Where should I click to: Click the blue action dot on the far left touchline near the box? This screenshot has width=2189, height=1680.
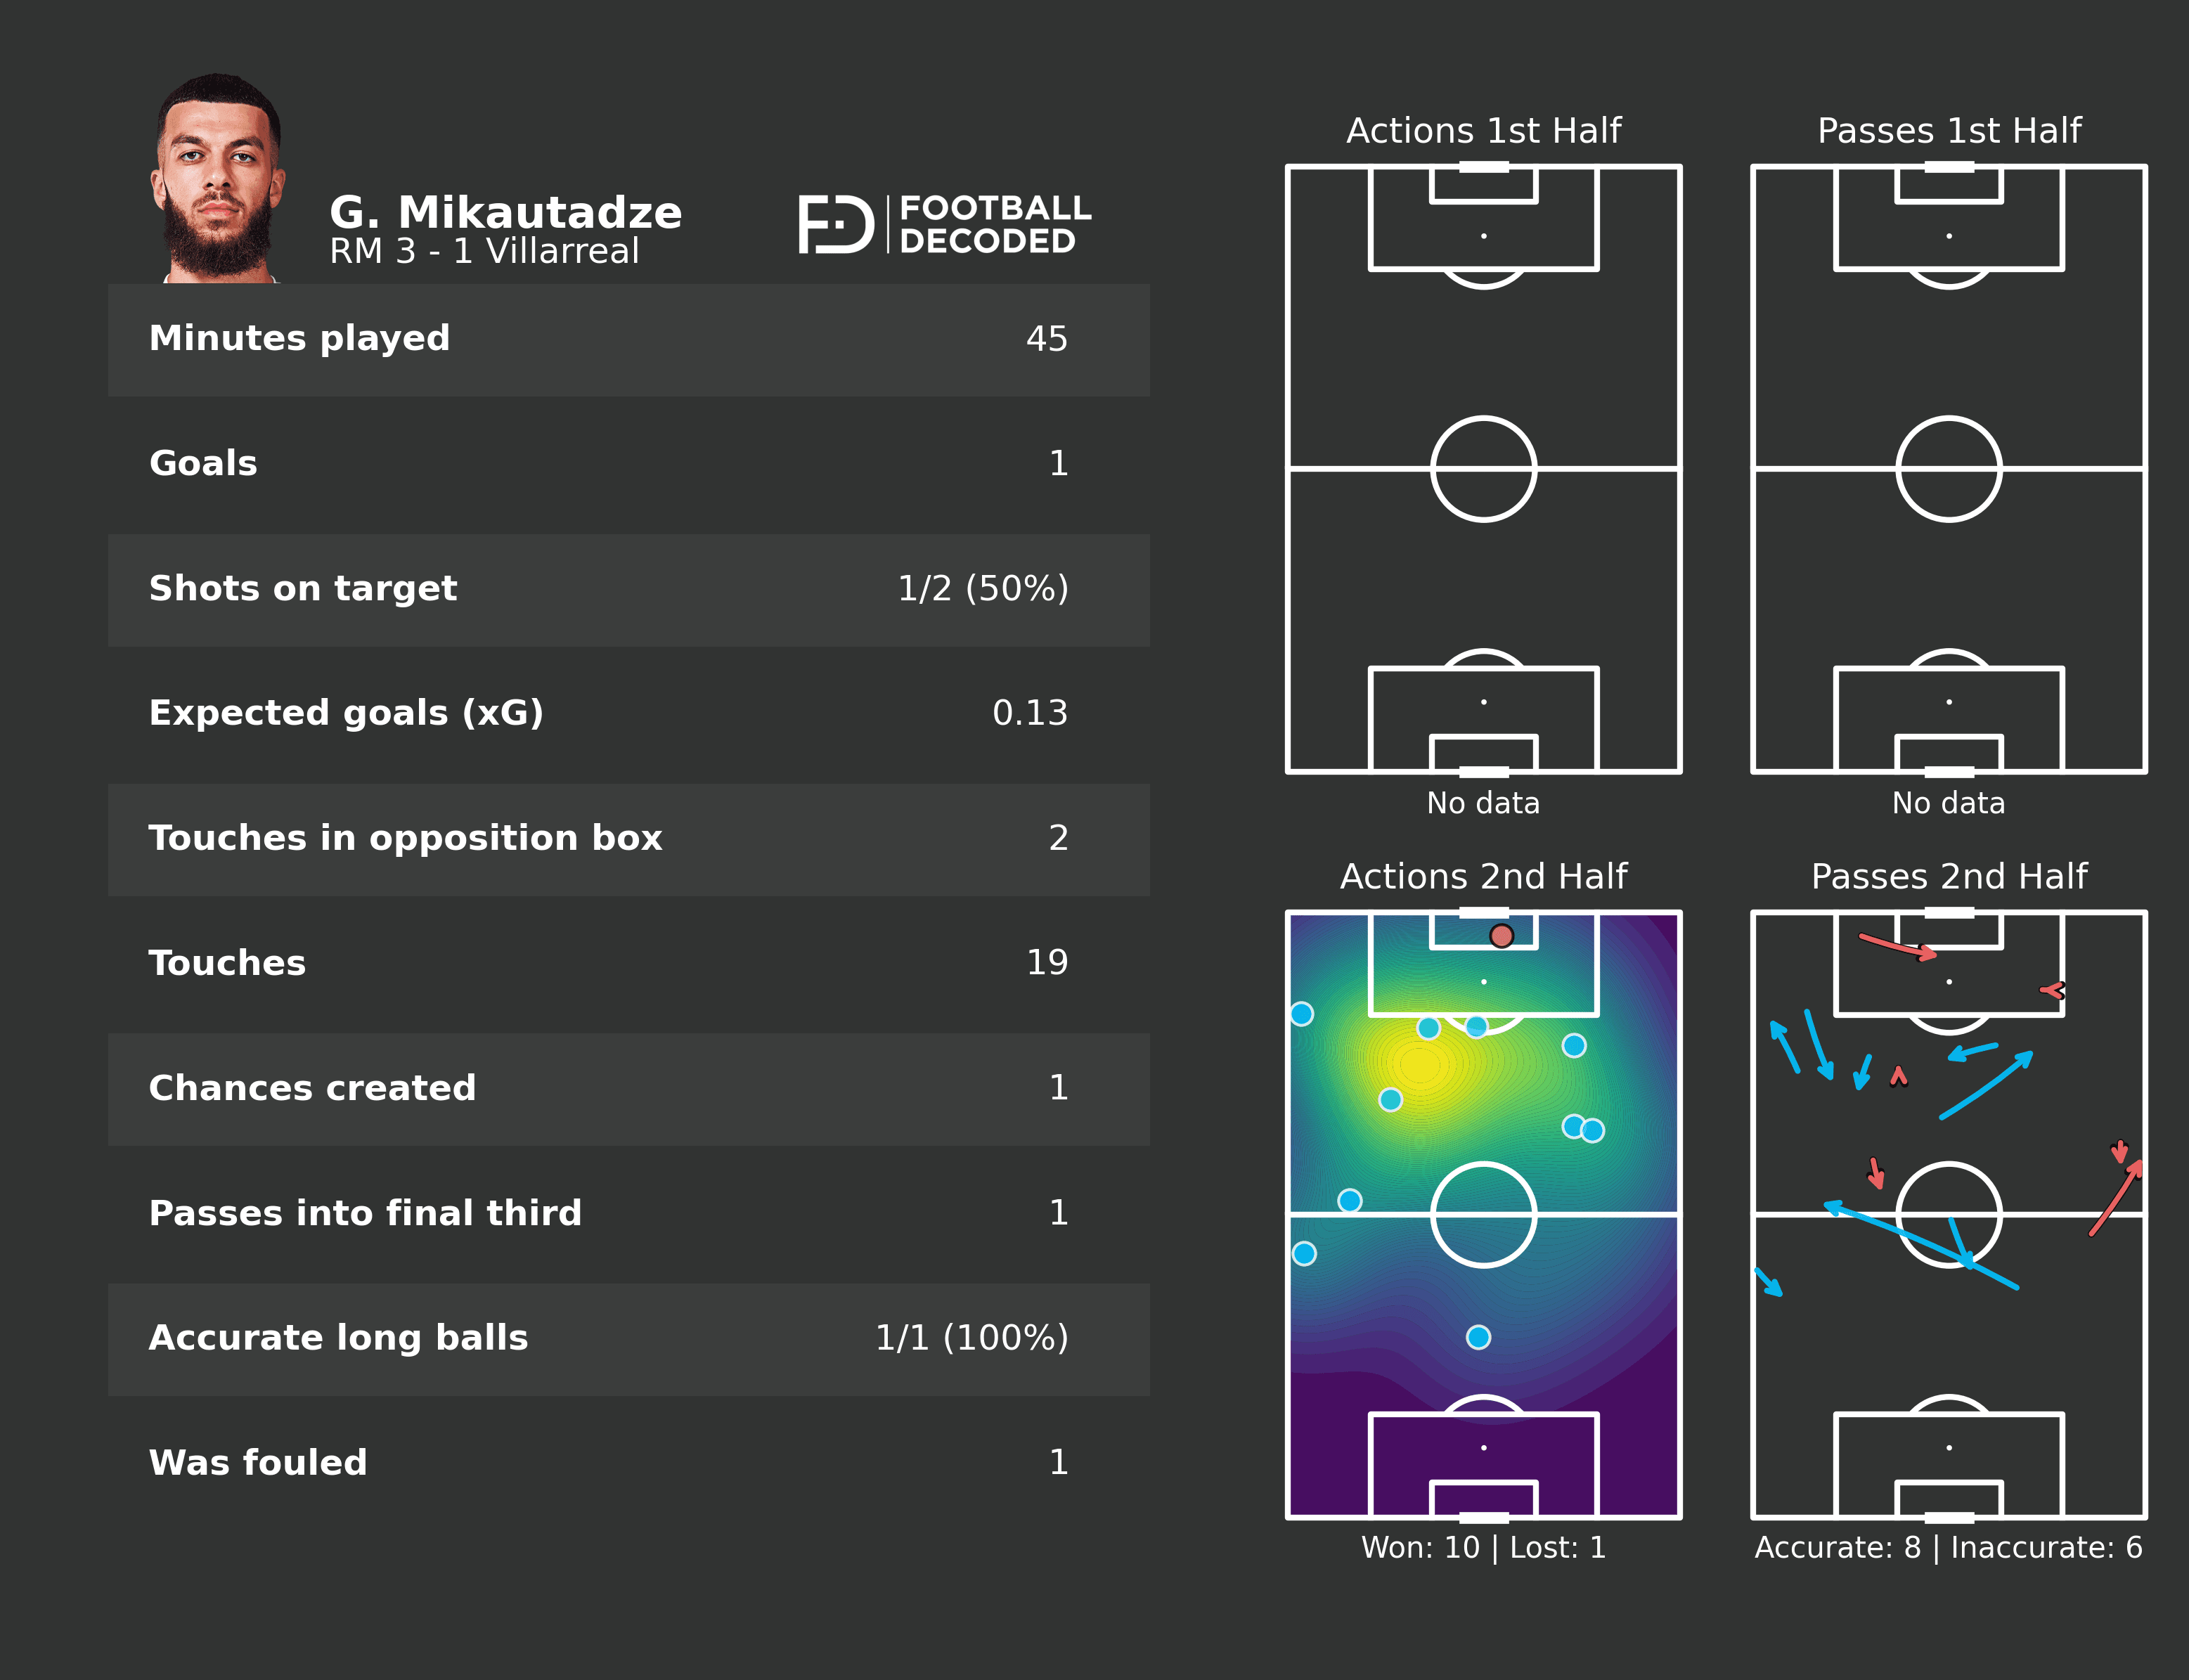tap(1301, 1014)
